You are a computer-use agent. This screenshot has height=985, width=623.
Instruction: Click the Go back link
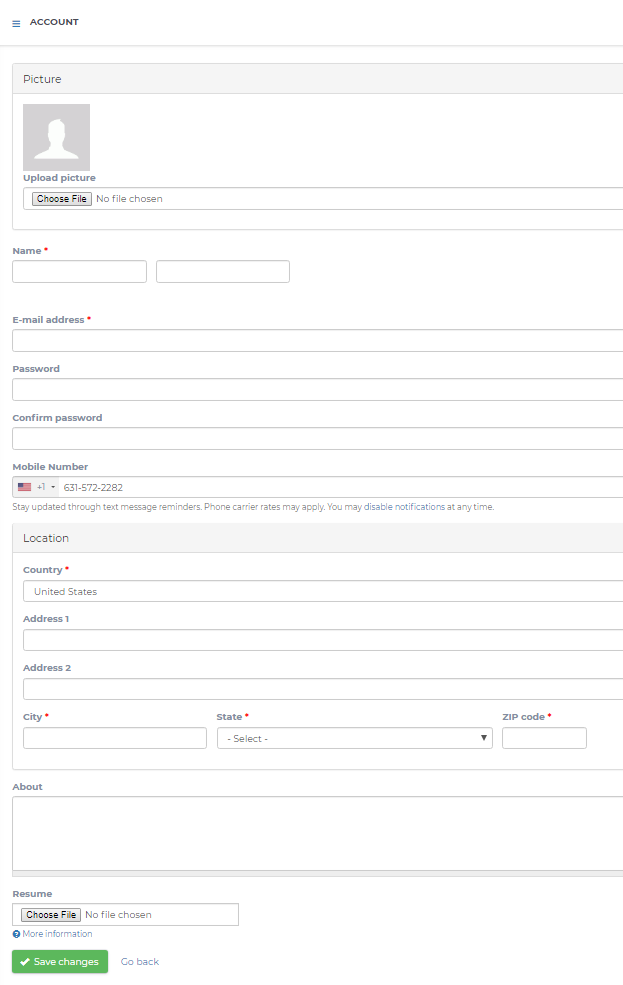point(139,961)
